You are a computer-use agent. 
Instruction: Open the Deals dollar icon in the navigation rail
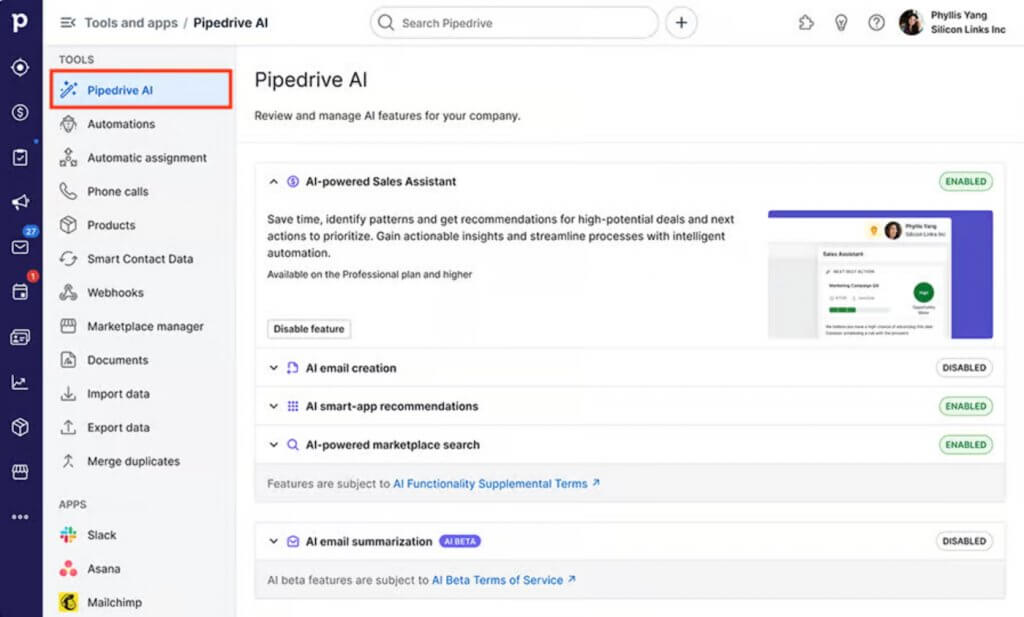20,113
